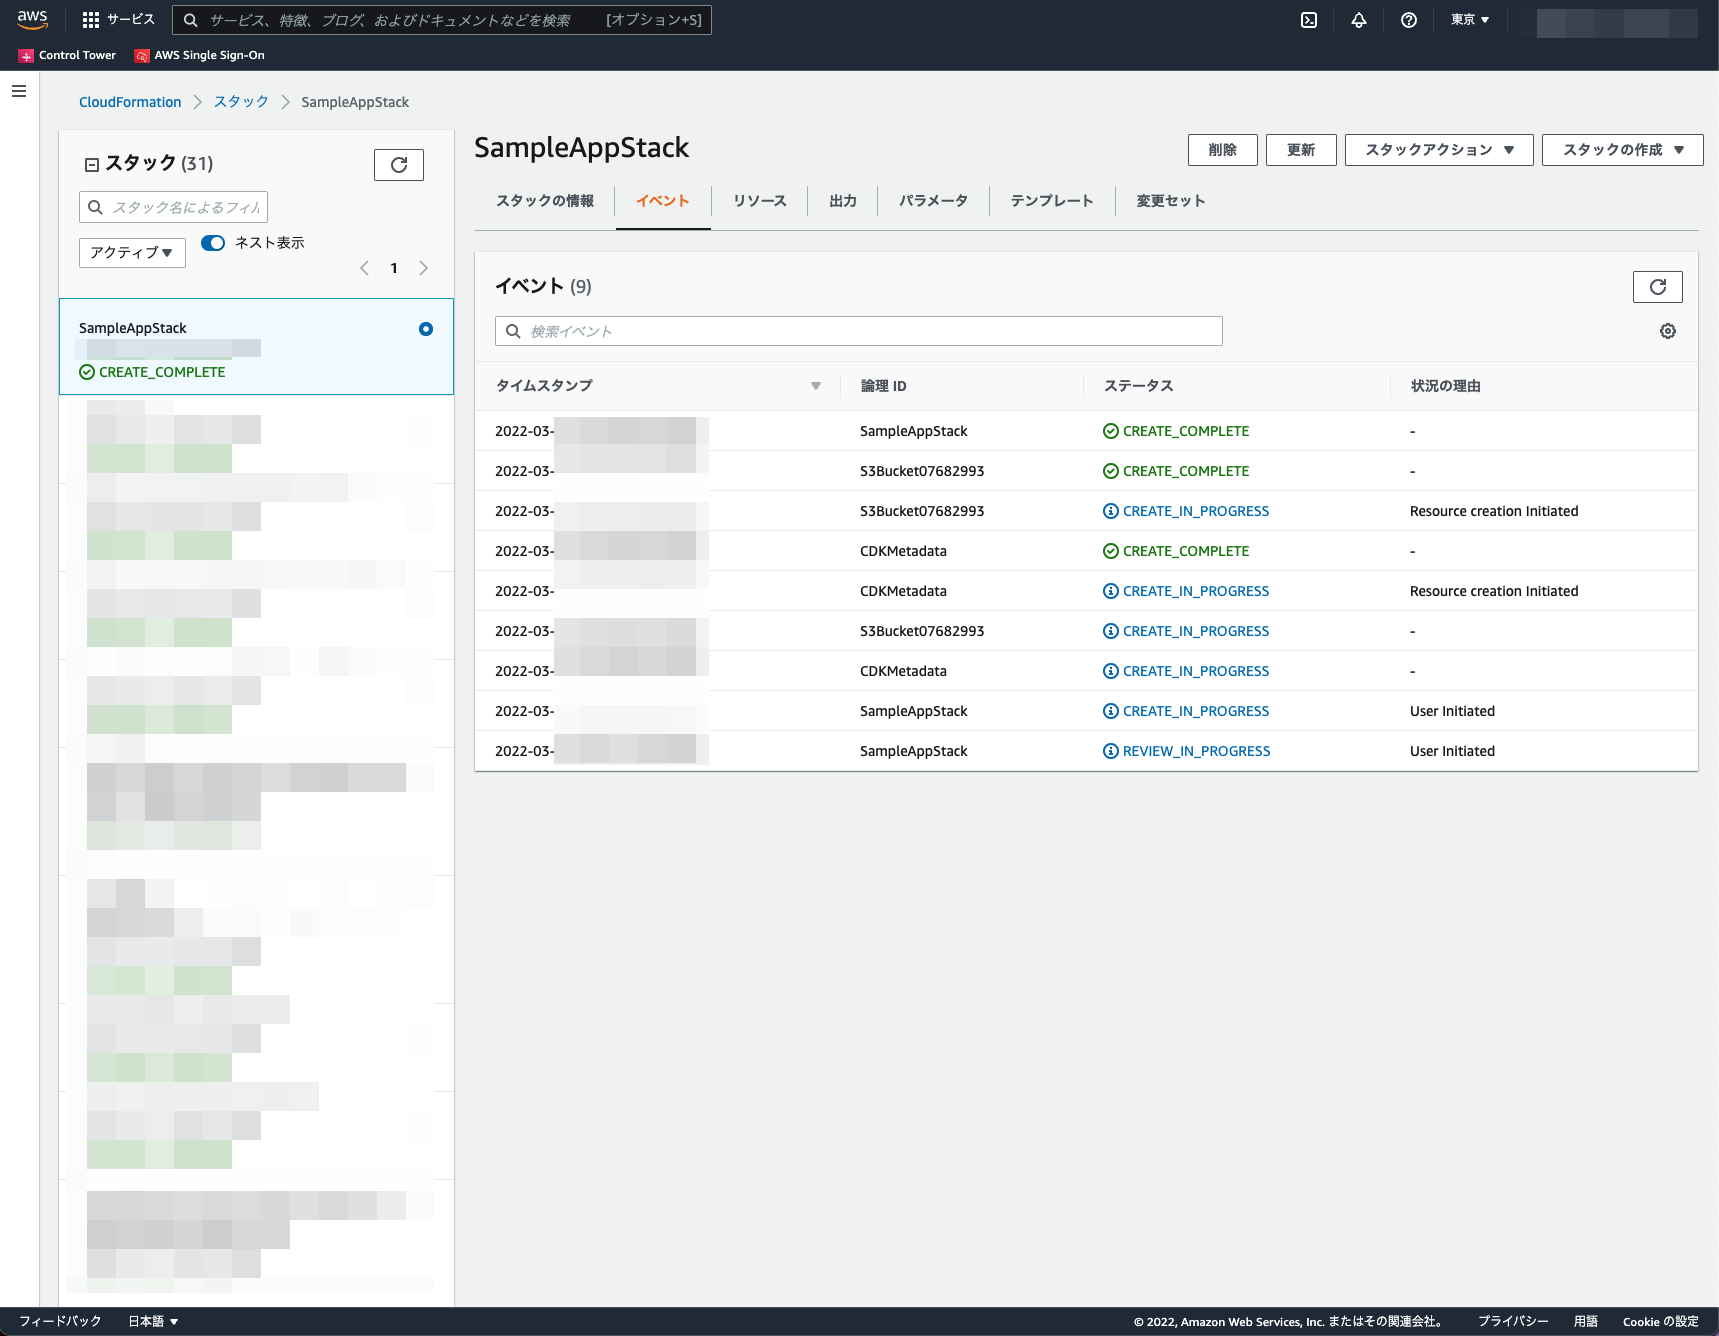Open the hamburger side navigation menu
The width and height of the screenshot is (1719, 1336).
[19, 91]
